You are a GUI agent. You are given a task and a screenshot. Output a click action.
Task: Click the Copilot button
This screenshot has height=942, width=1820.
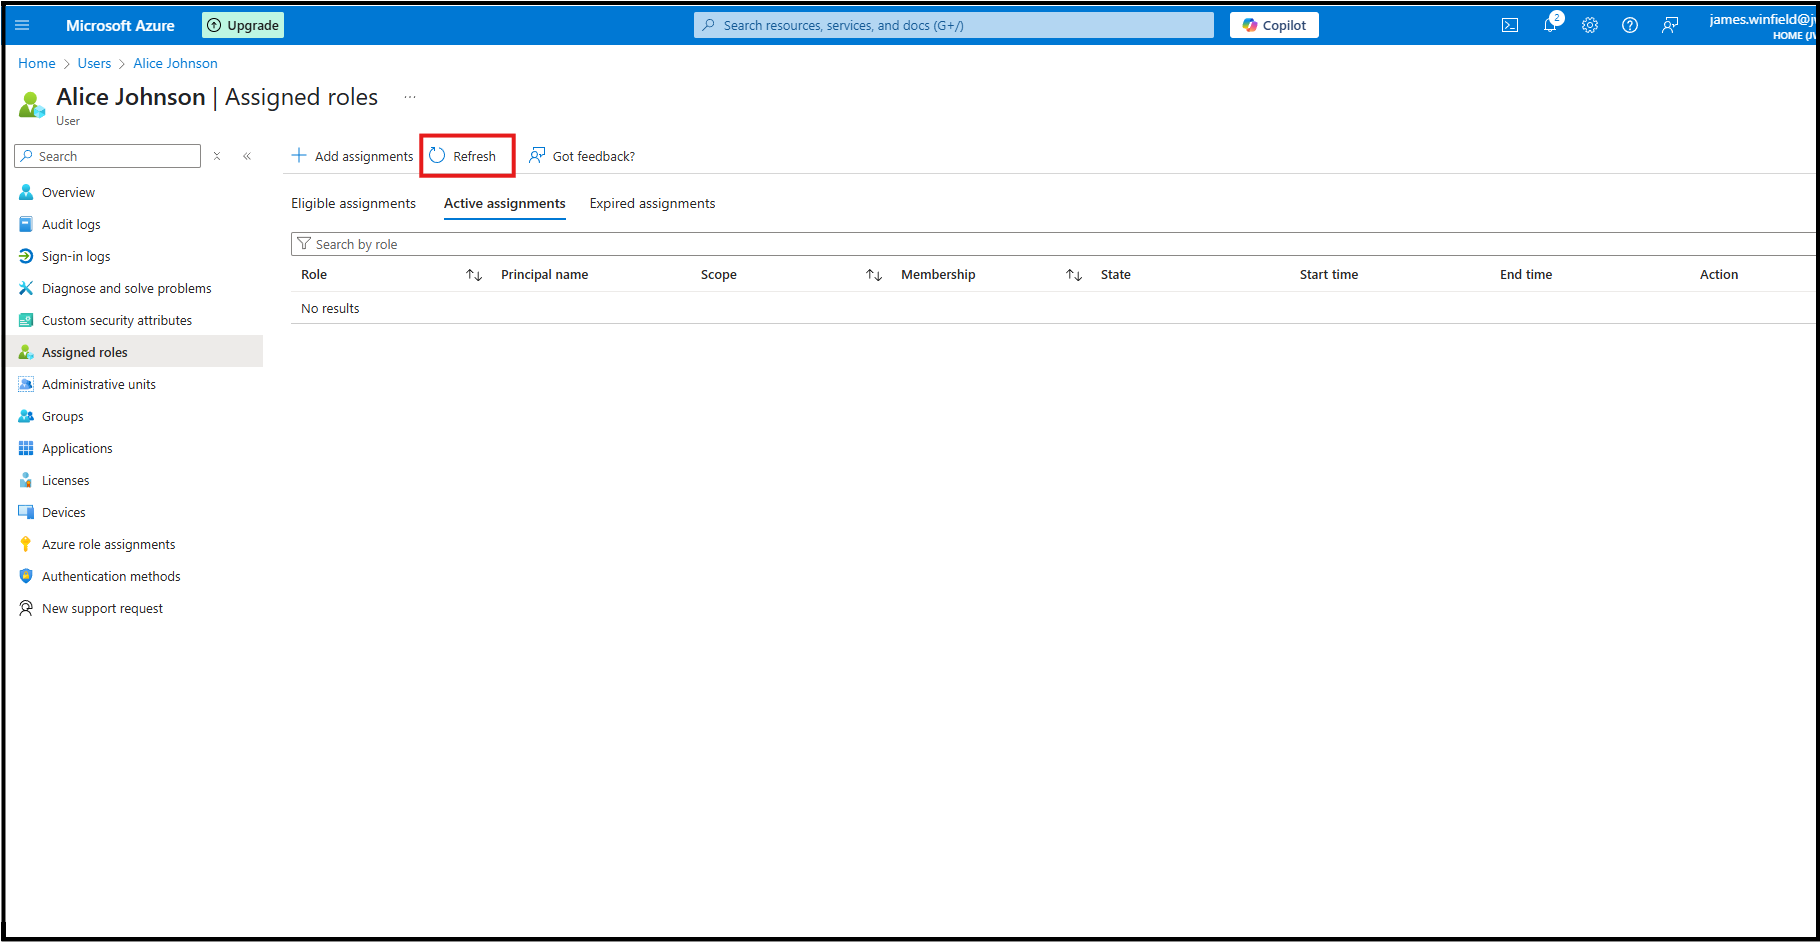1274,25
